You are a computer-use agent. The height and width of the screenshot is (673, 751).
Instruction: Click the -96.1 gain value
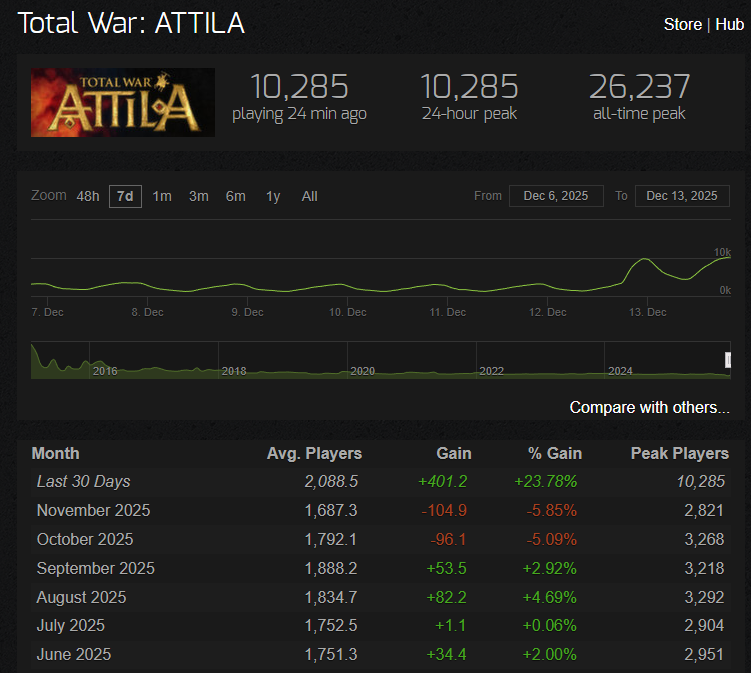click(448, 539)
